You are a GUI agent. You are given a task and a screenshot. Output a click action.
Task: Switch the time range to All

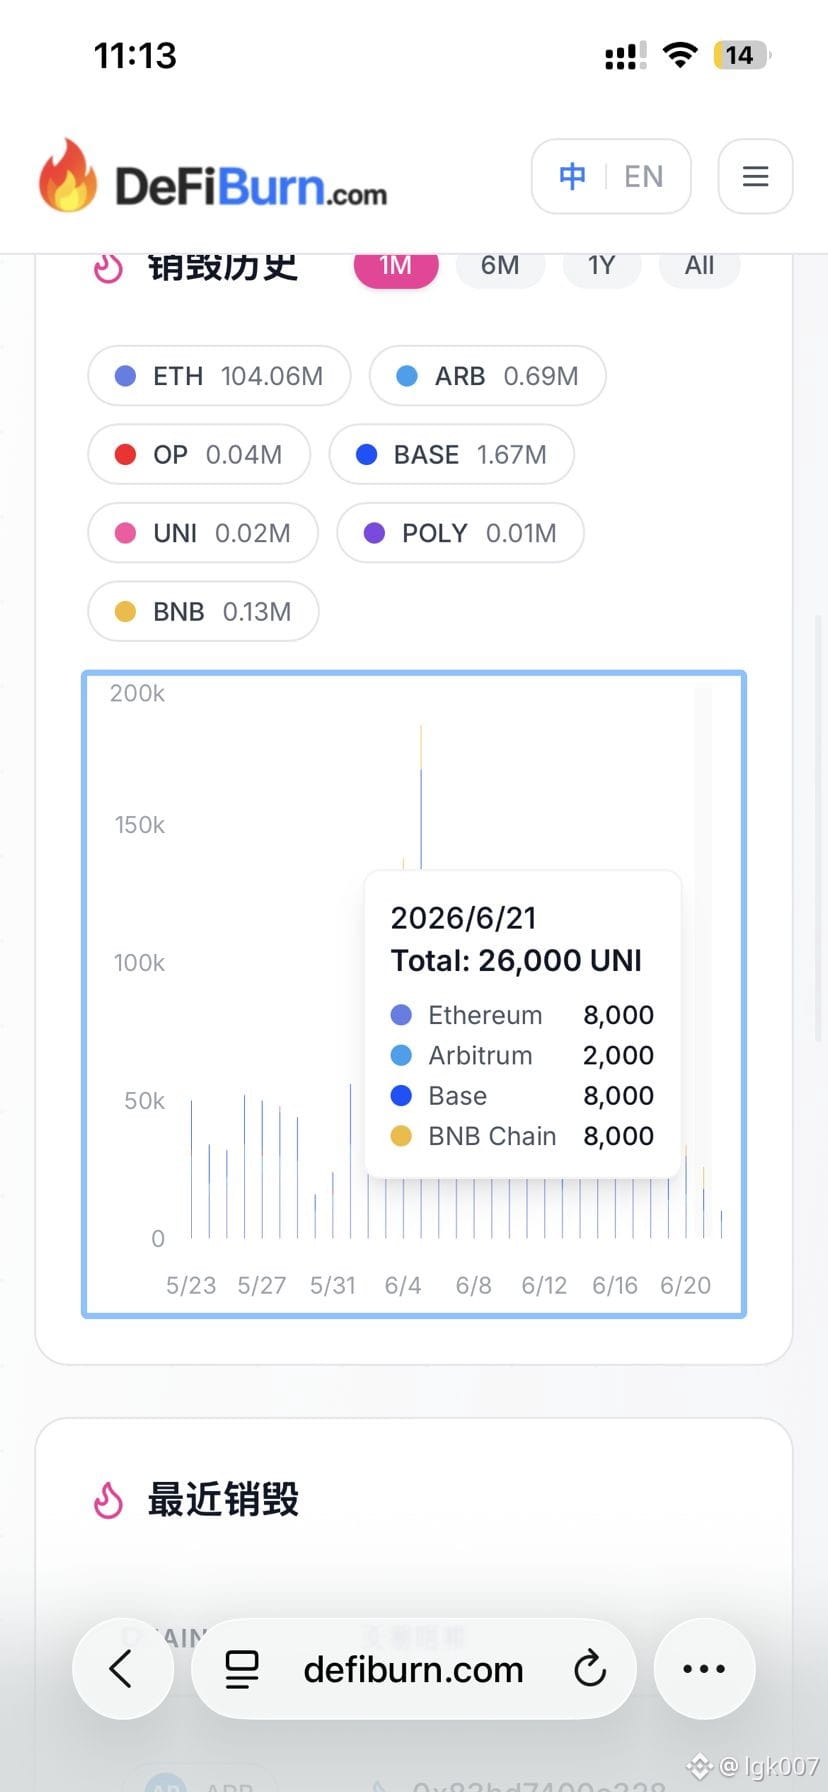699,266
